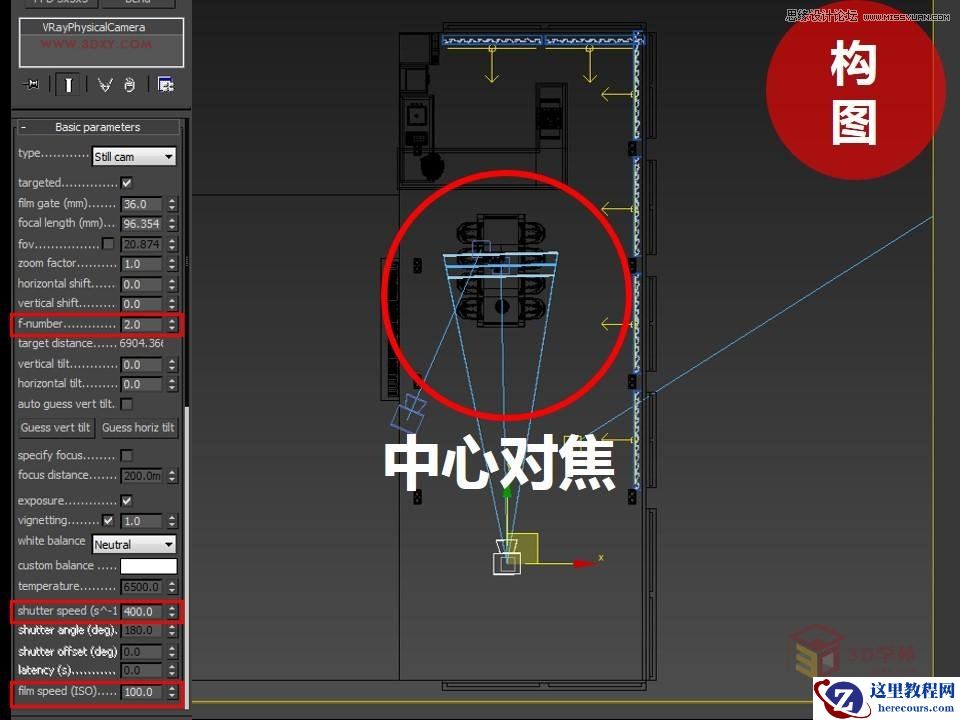
Task: Click the horizontal shift spinner arrows
Action: coord(172,284)
